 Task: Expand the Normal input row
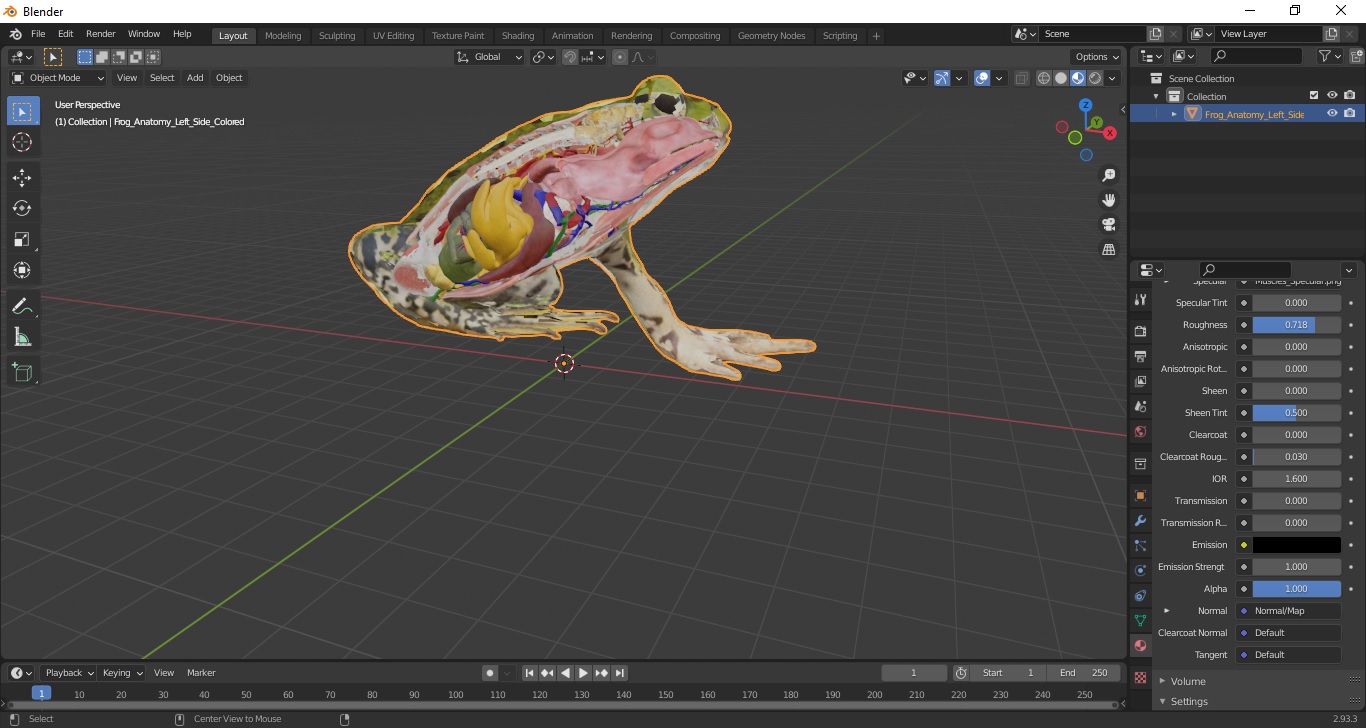tap(1167, 611)
